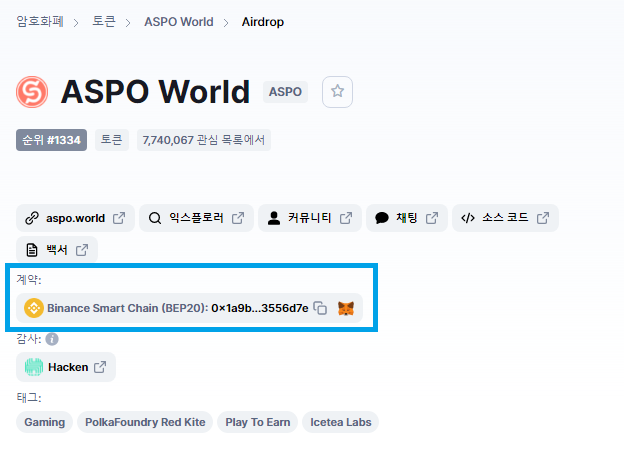Open external link arrow next to 백서
Image resolution: width=624 pixels, height=458 pixels.
pos(82,250)
